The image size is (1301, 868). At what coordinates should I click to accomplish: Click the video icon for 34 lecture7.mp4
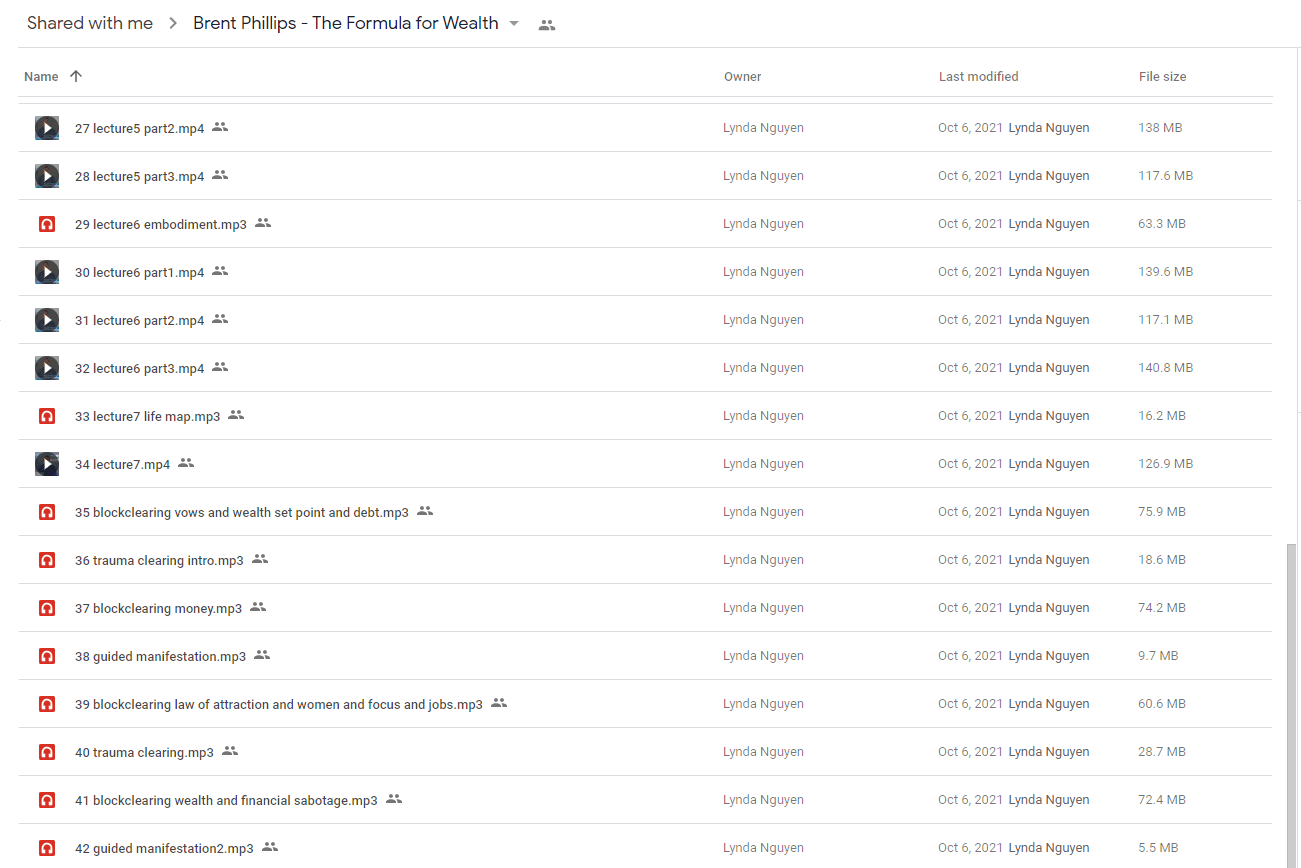tap(47, 464)
